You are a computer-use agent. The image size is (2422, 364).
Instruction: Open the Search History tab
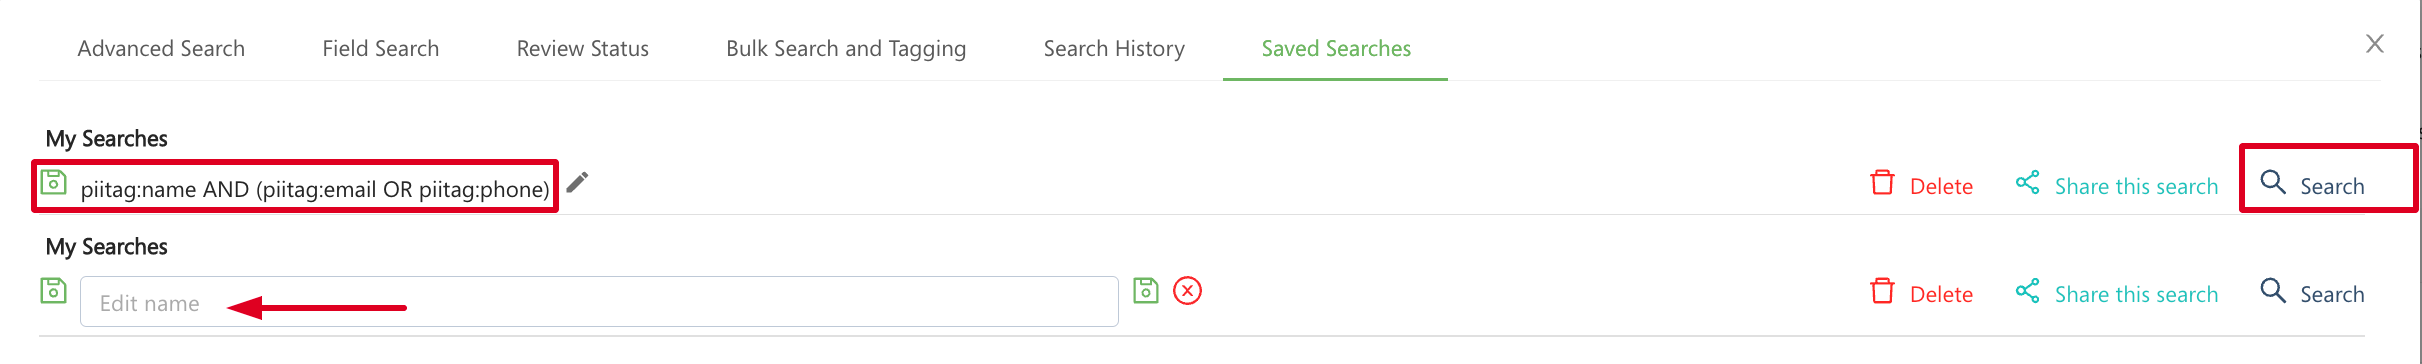(x=1114, y=48)
